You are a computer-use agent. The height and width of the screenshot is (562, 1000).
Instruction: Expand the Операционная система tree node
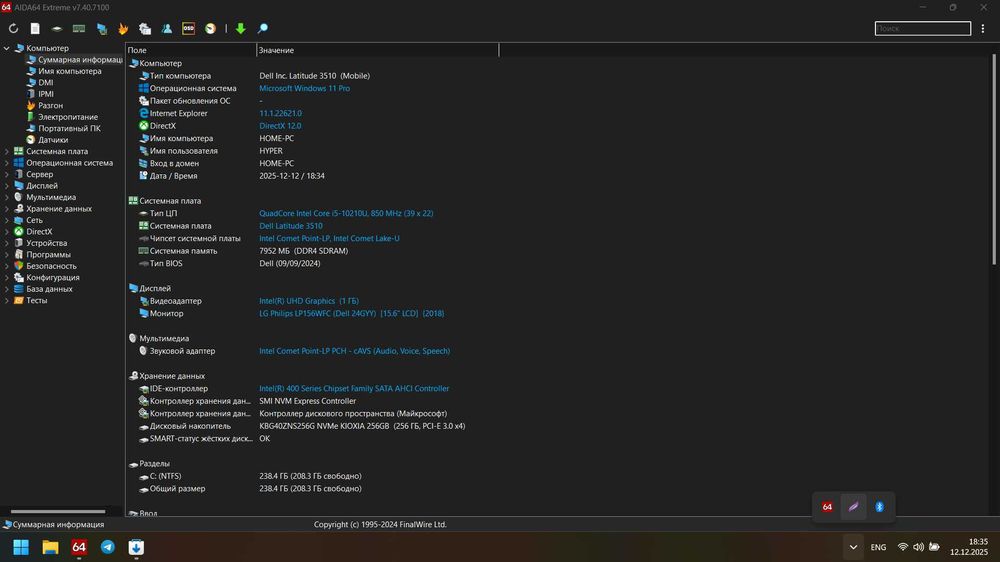pyautogui.click(x=6, y=163)
